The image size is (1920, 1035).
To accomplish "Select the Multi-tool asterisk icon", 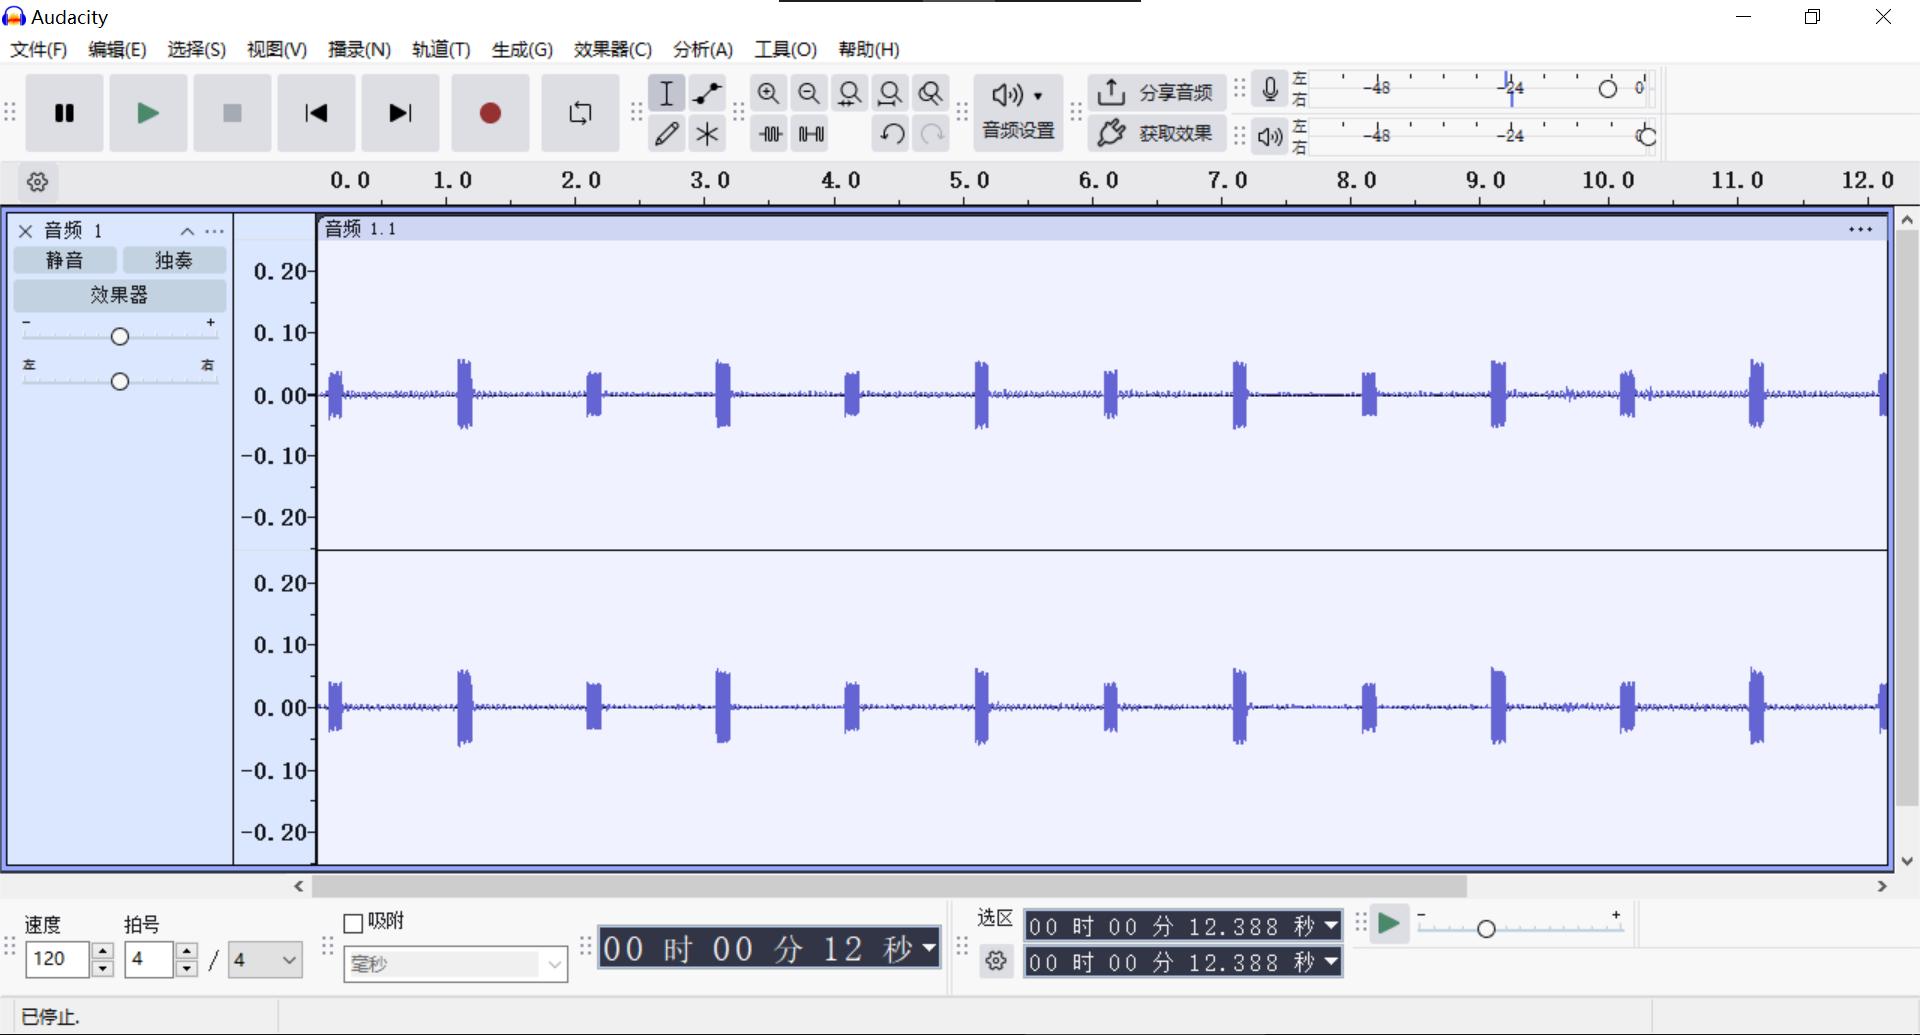I will click(707, 133).
